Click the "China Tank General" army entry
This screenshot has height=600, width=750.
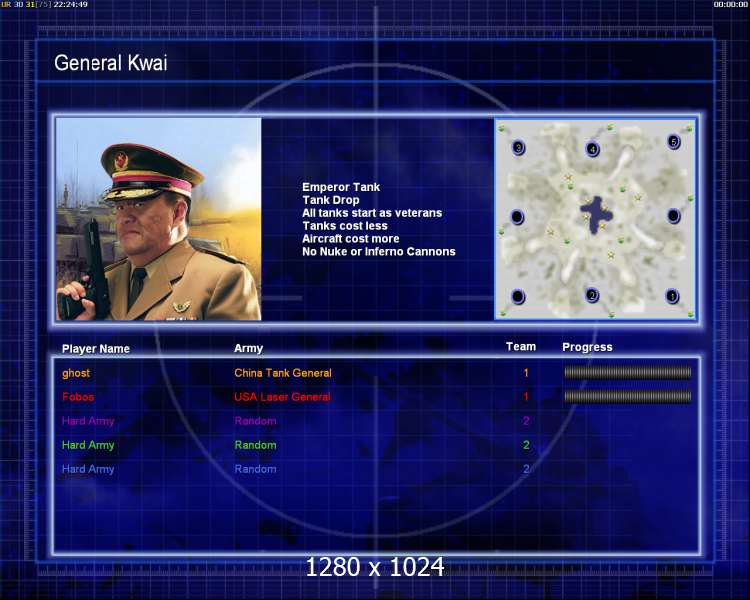click(x=283, y=373)
